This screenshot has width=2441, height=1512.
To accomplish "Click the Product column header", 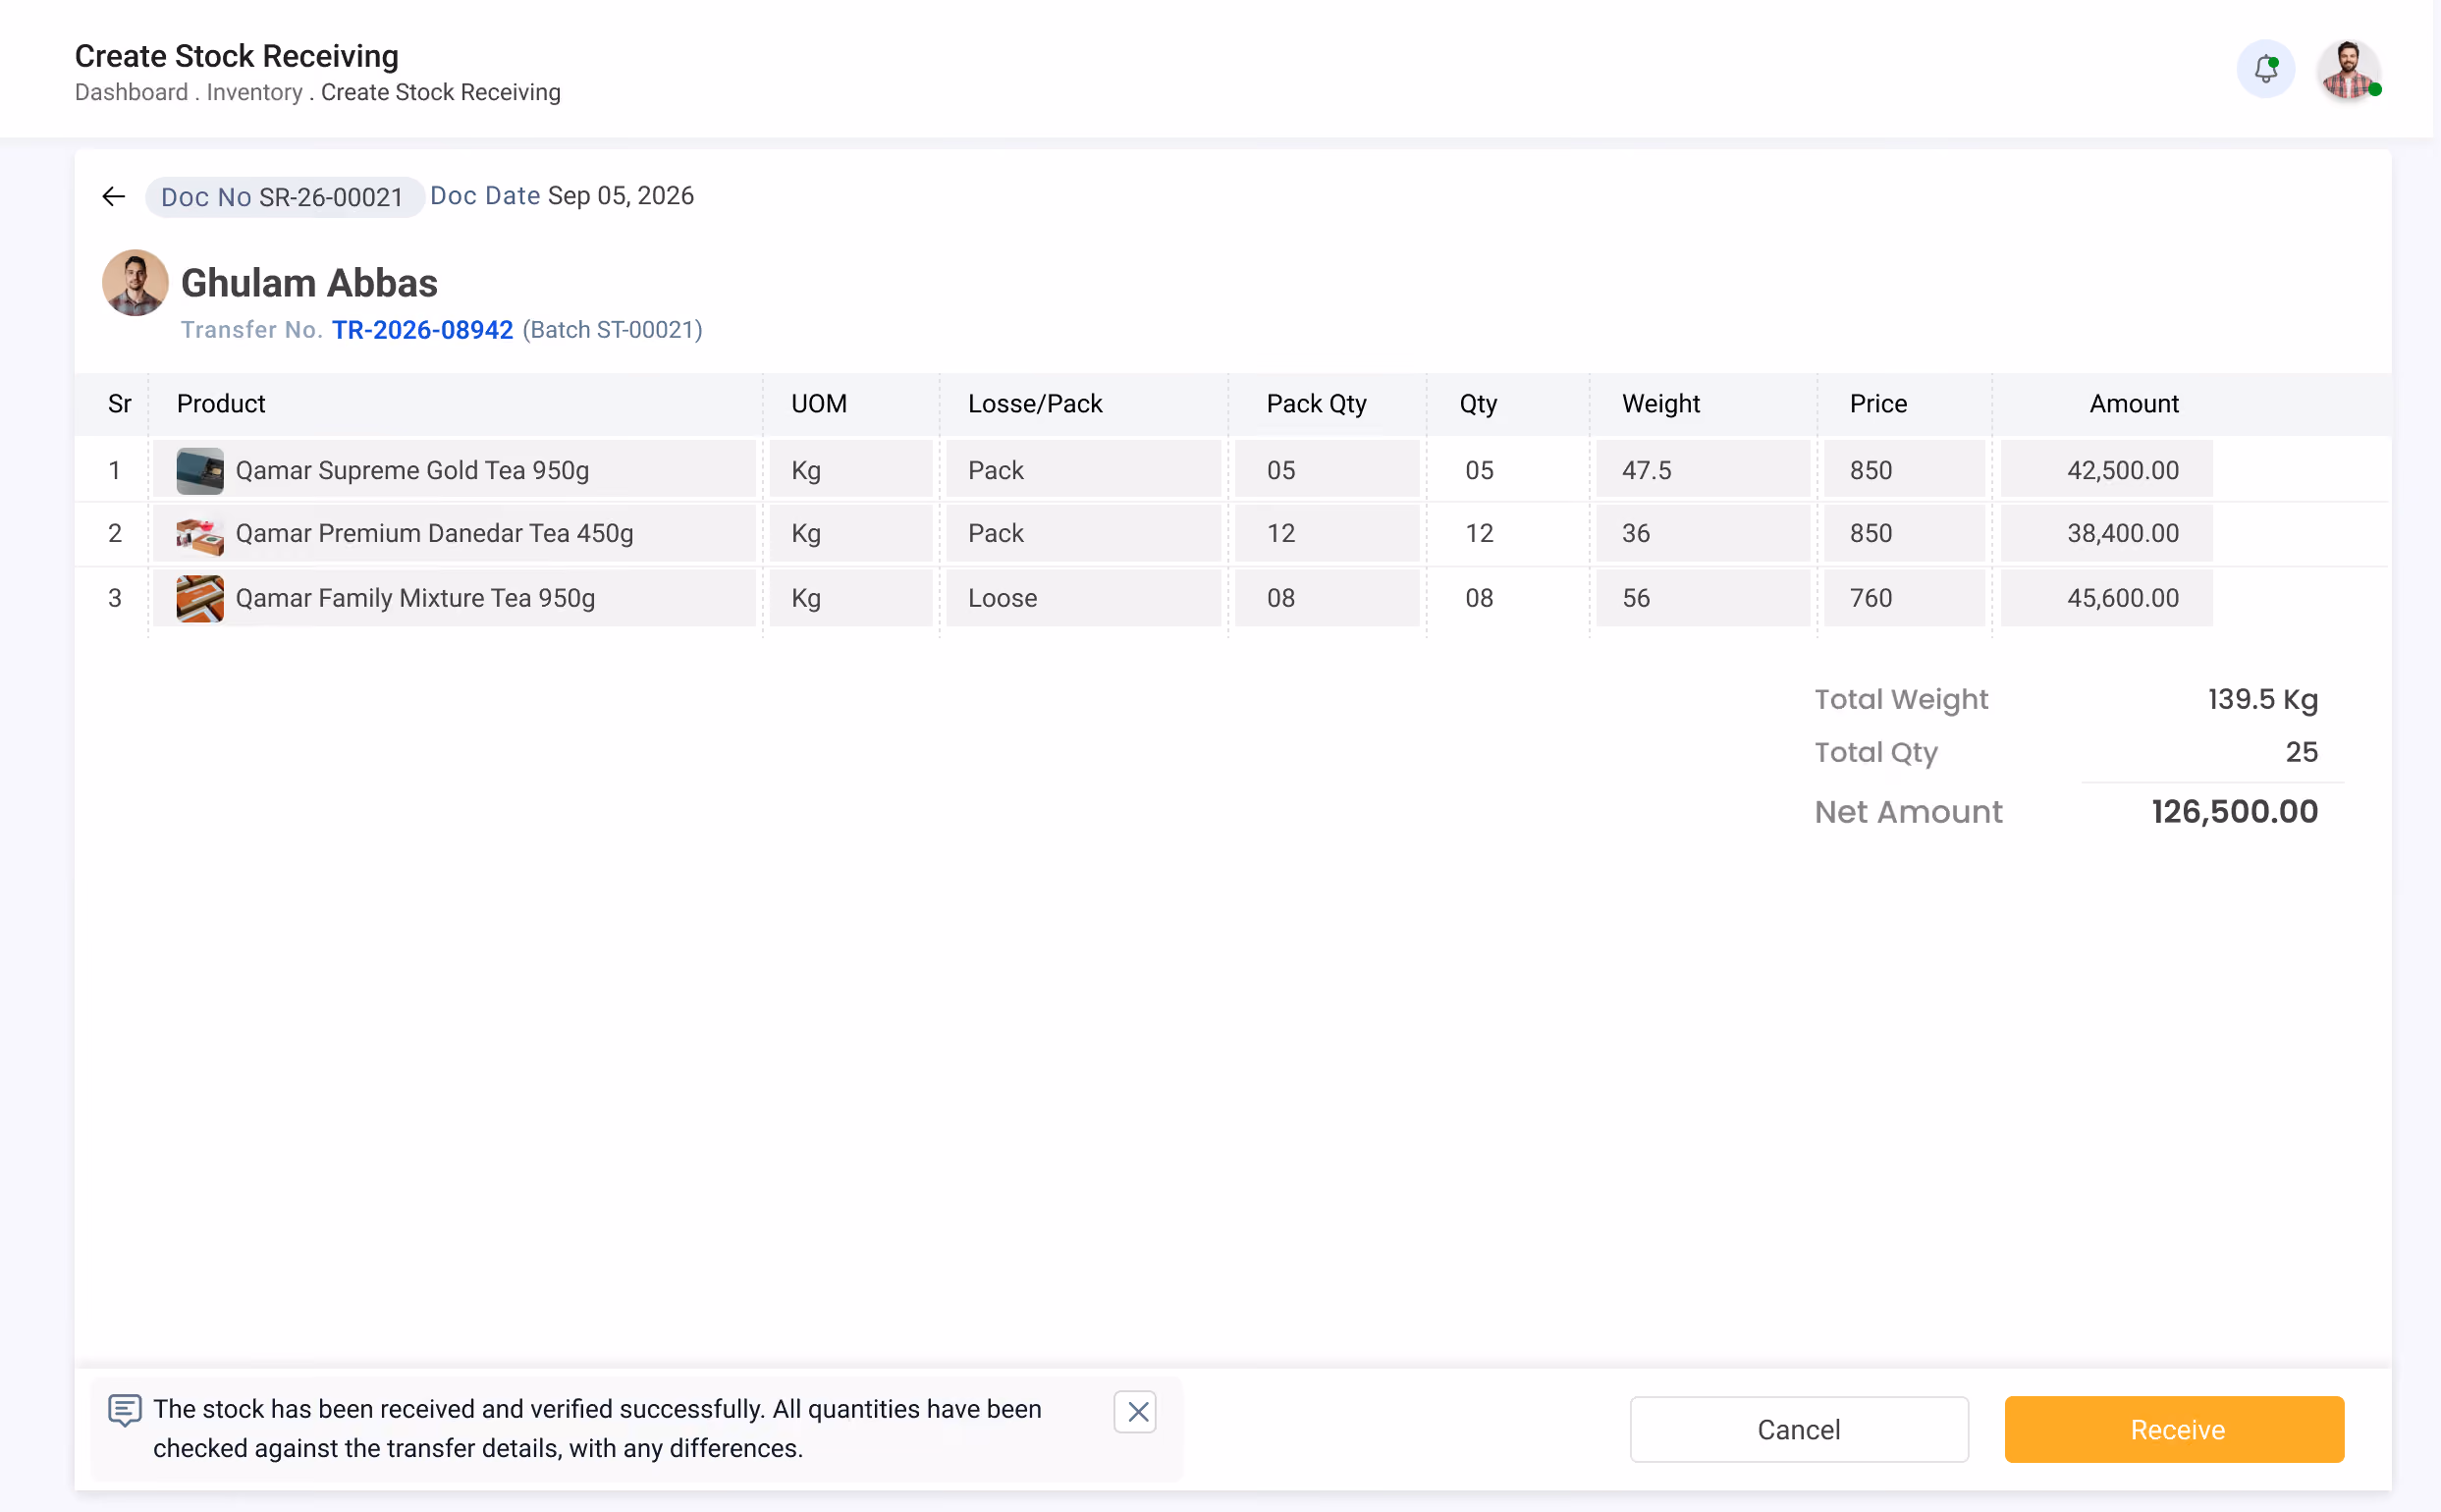I will point(221,404).
